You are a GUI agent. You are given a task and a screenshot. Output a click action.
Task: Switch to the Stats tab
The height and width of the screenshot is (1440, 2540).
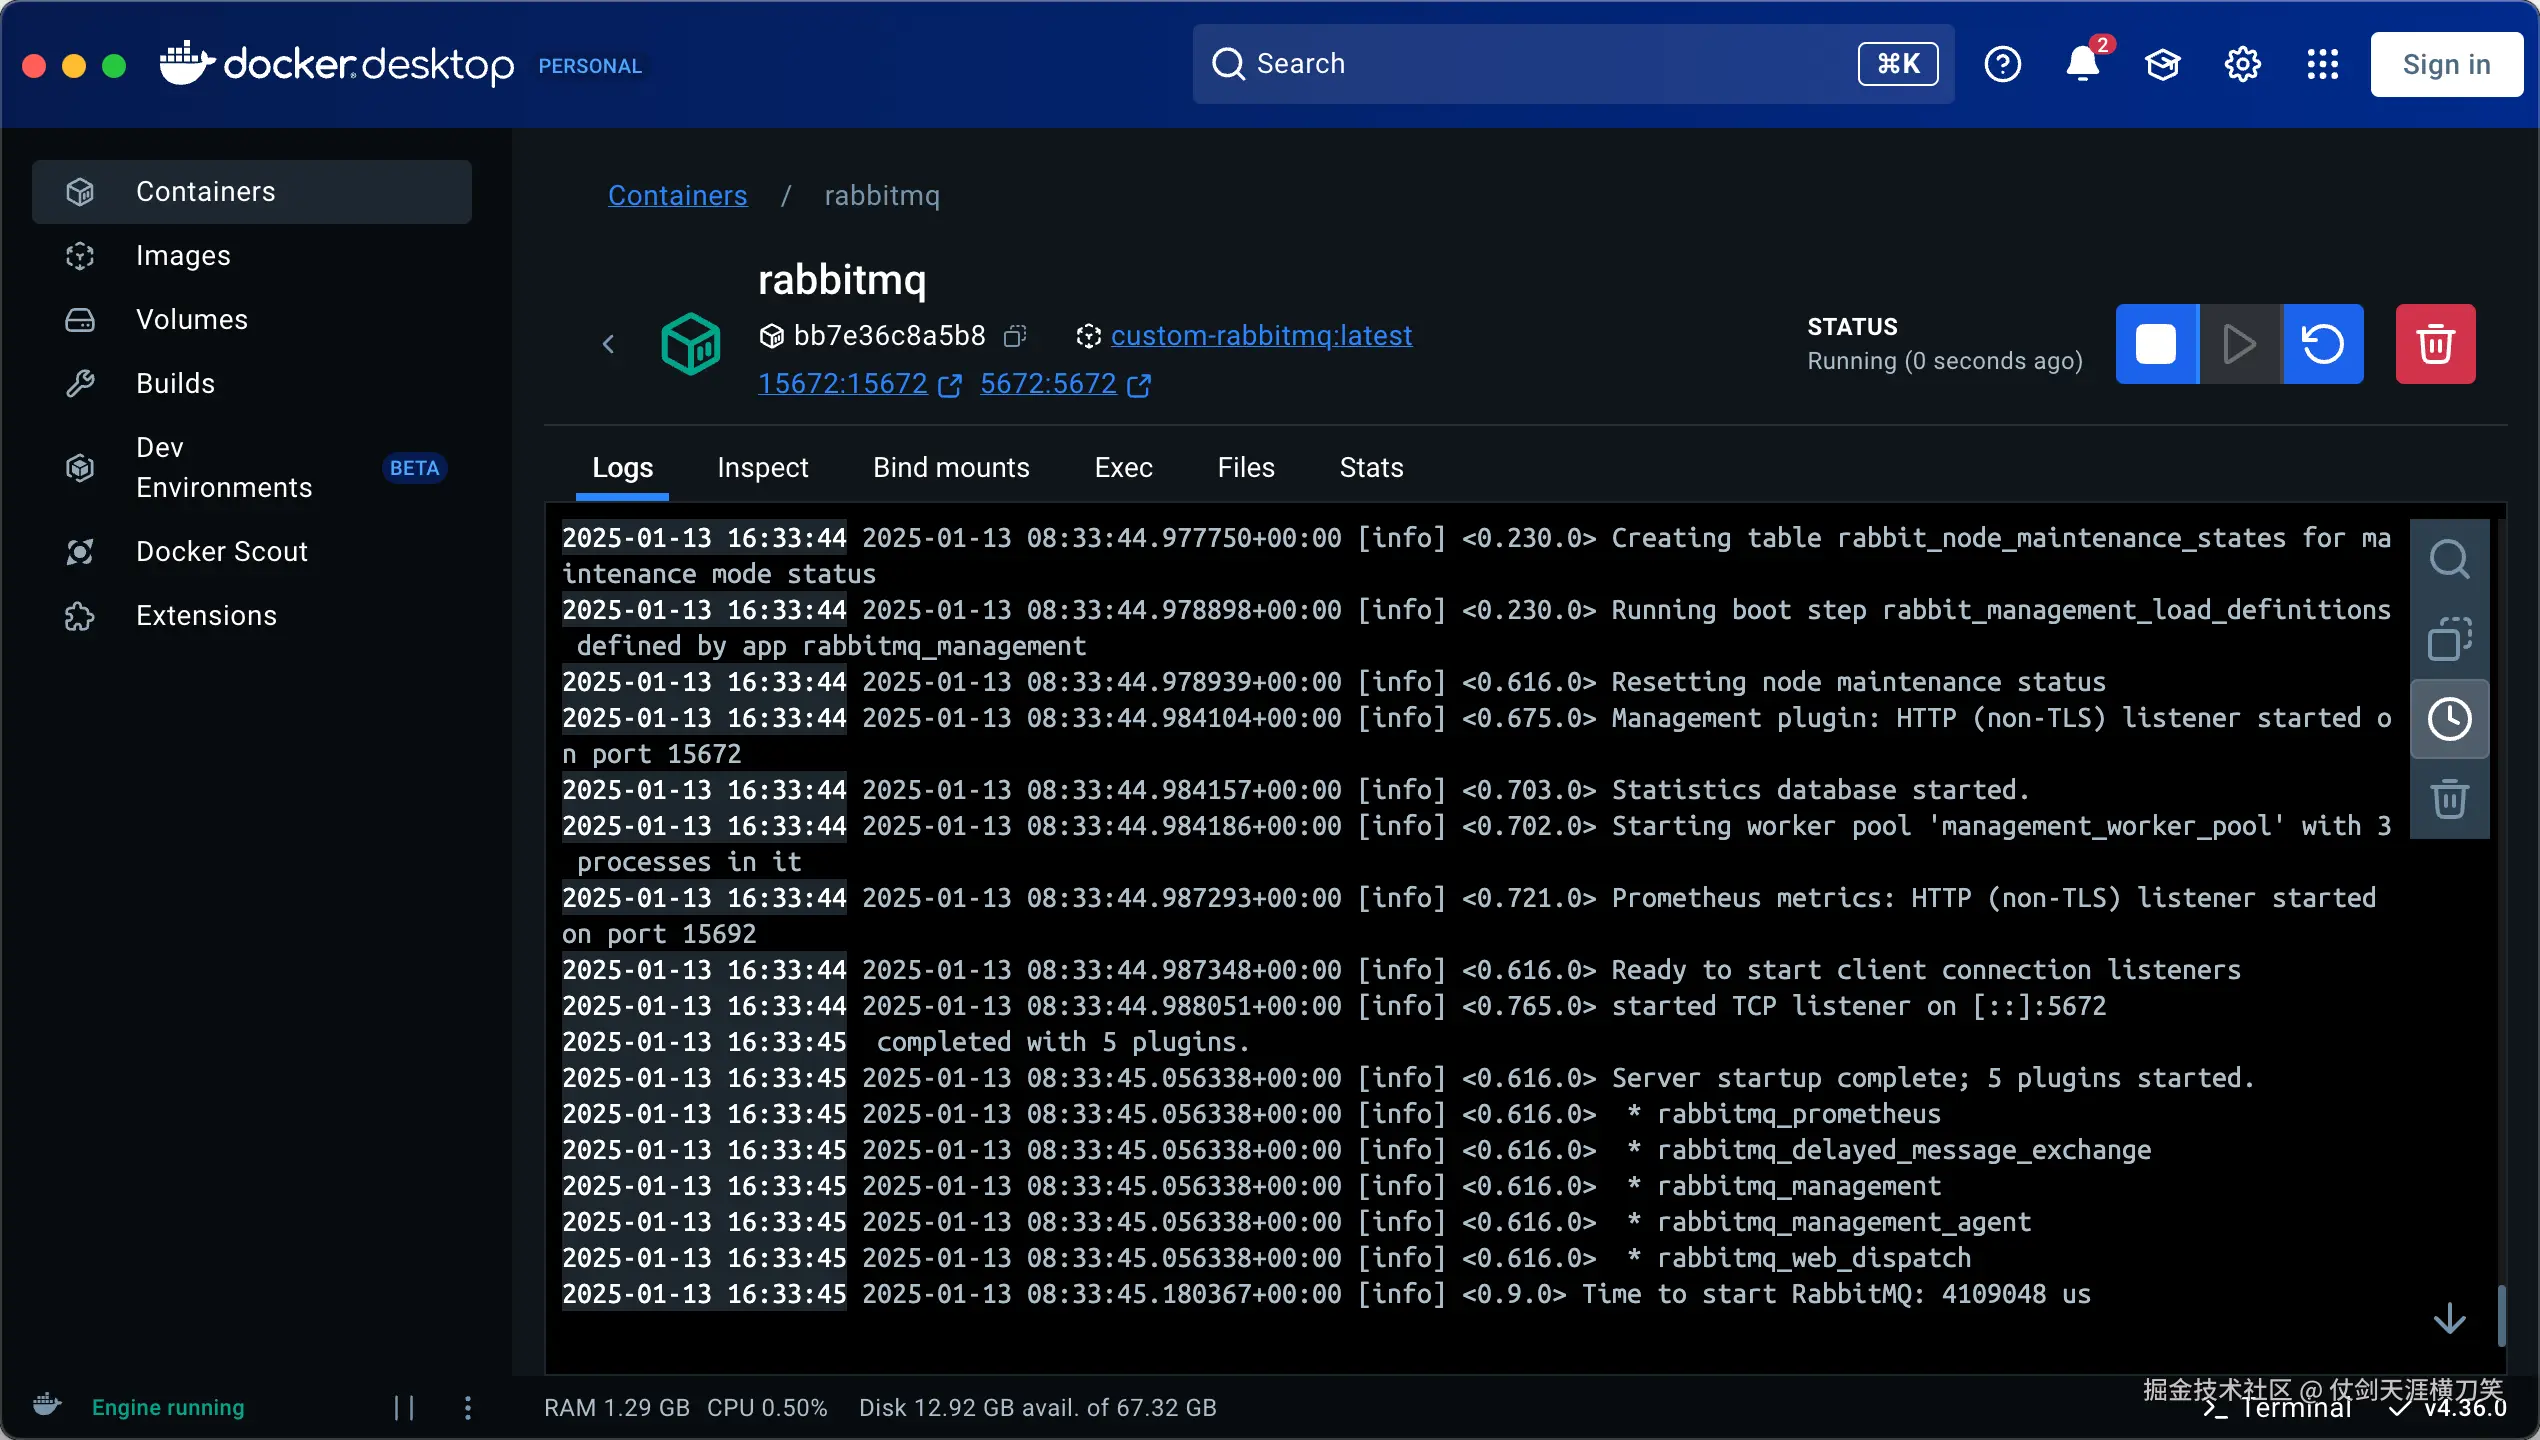[1371, 468]
